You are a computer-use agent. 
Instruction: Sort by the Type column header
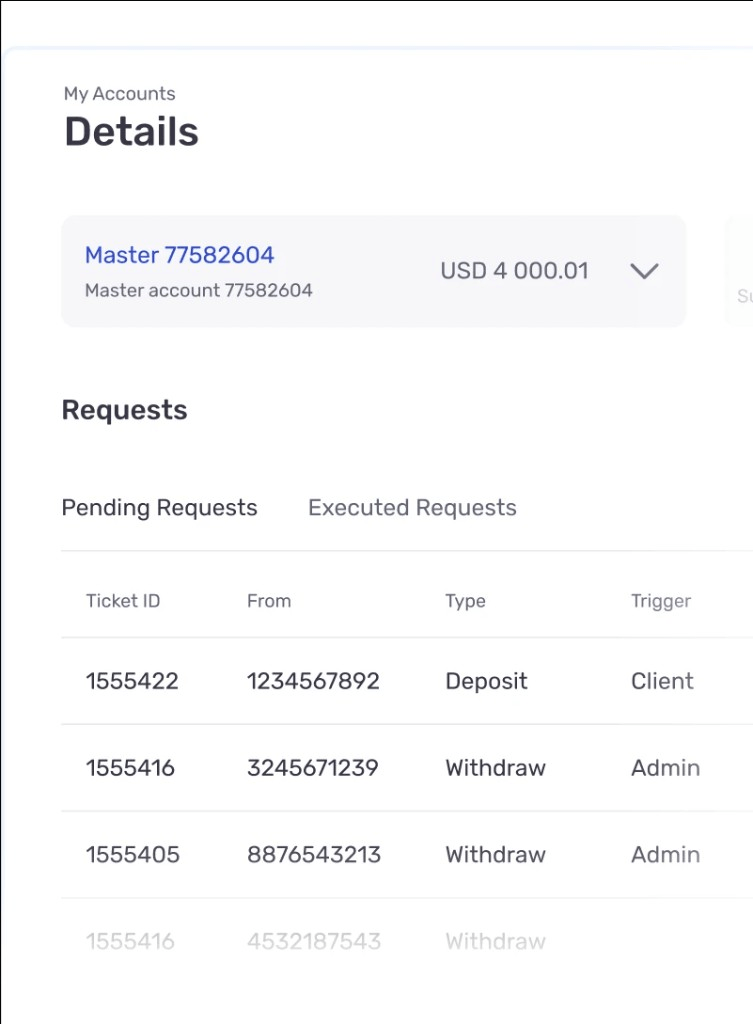(x=465, y=601)
